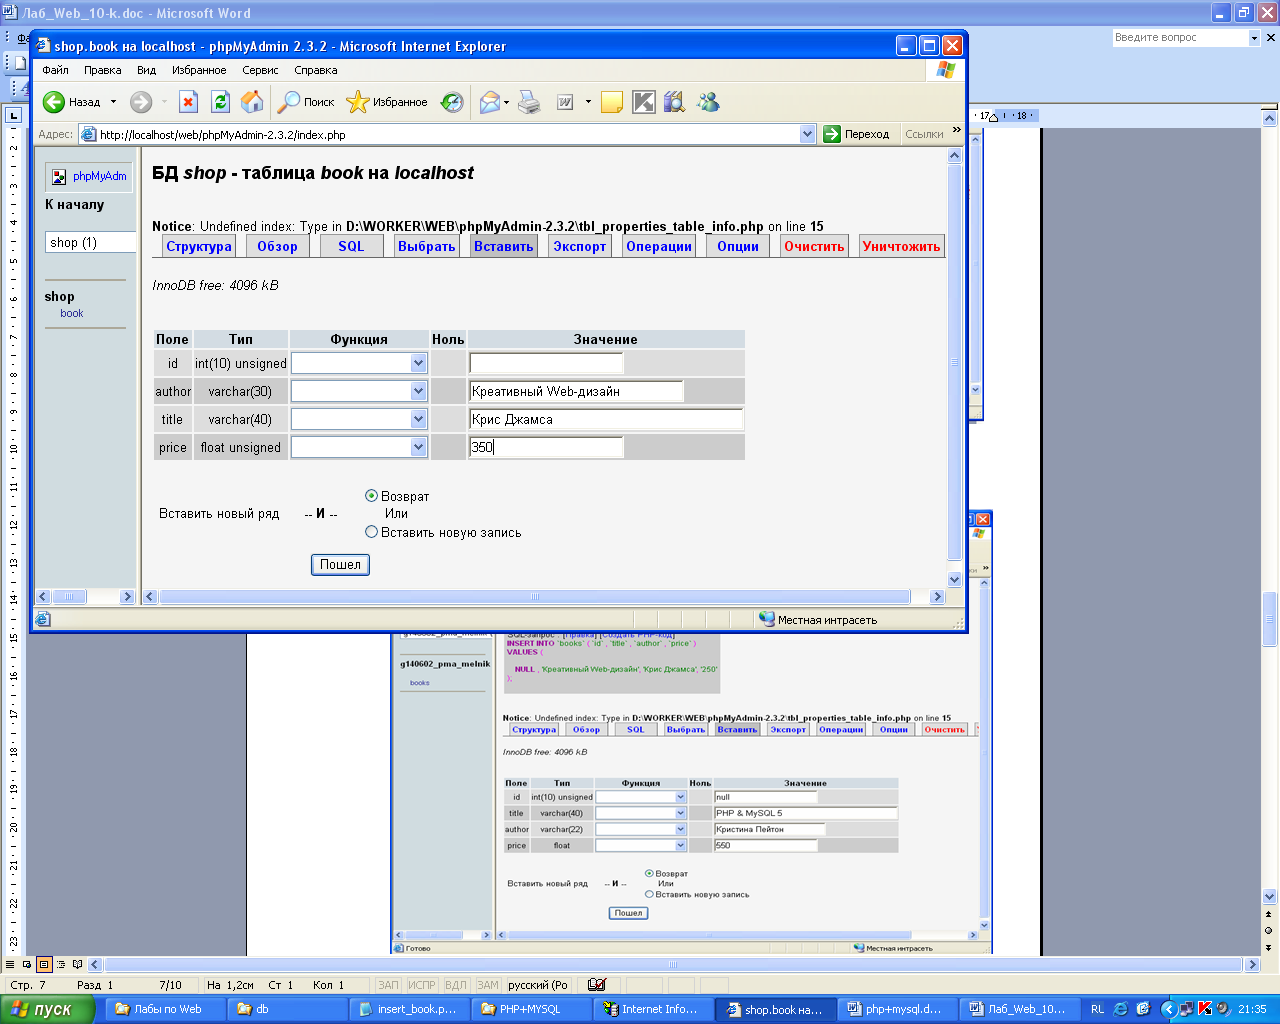Click the Edit with Word icon
The width and height of the screenshot is (1280, 1024).
pos(565,102)
